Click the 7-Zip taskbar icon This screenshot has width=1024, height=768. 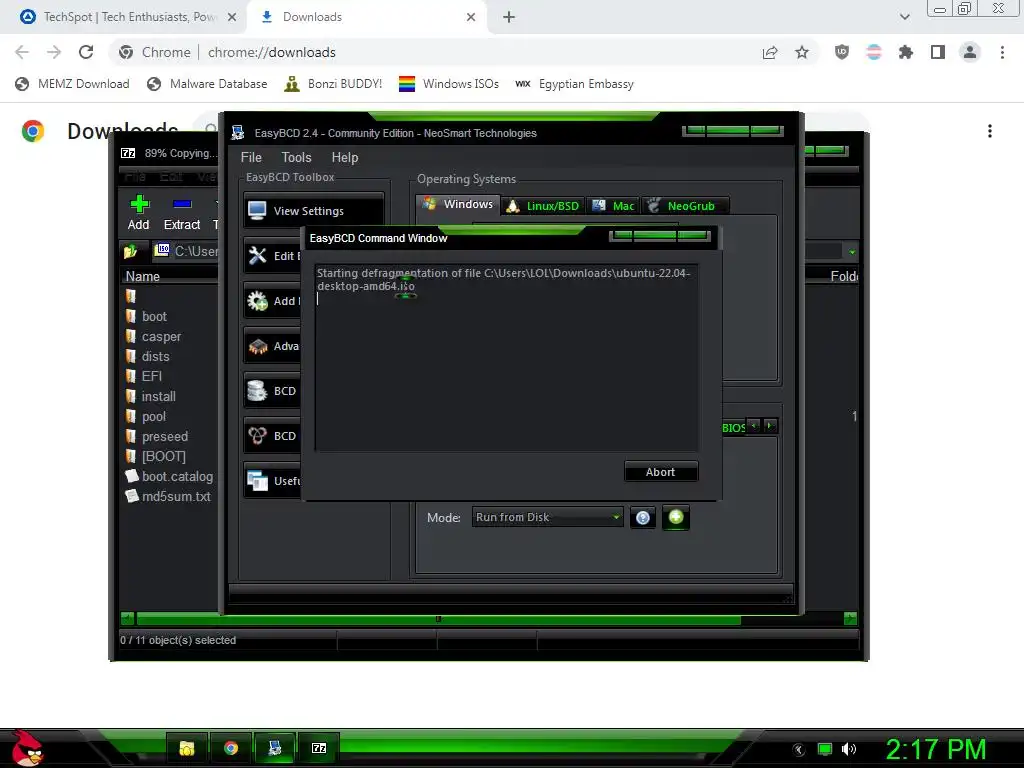coord(319,748)
